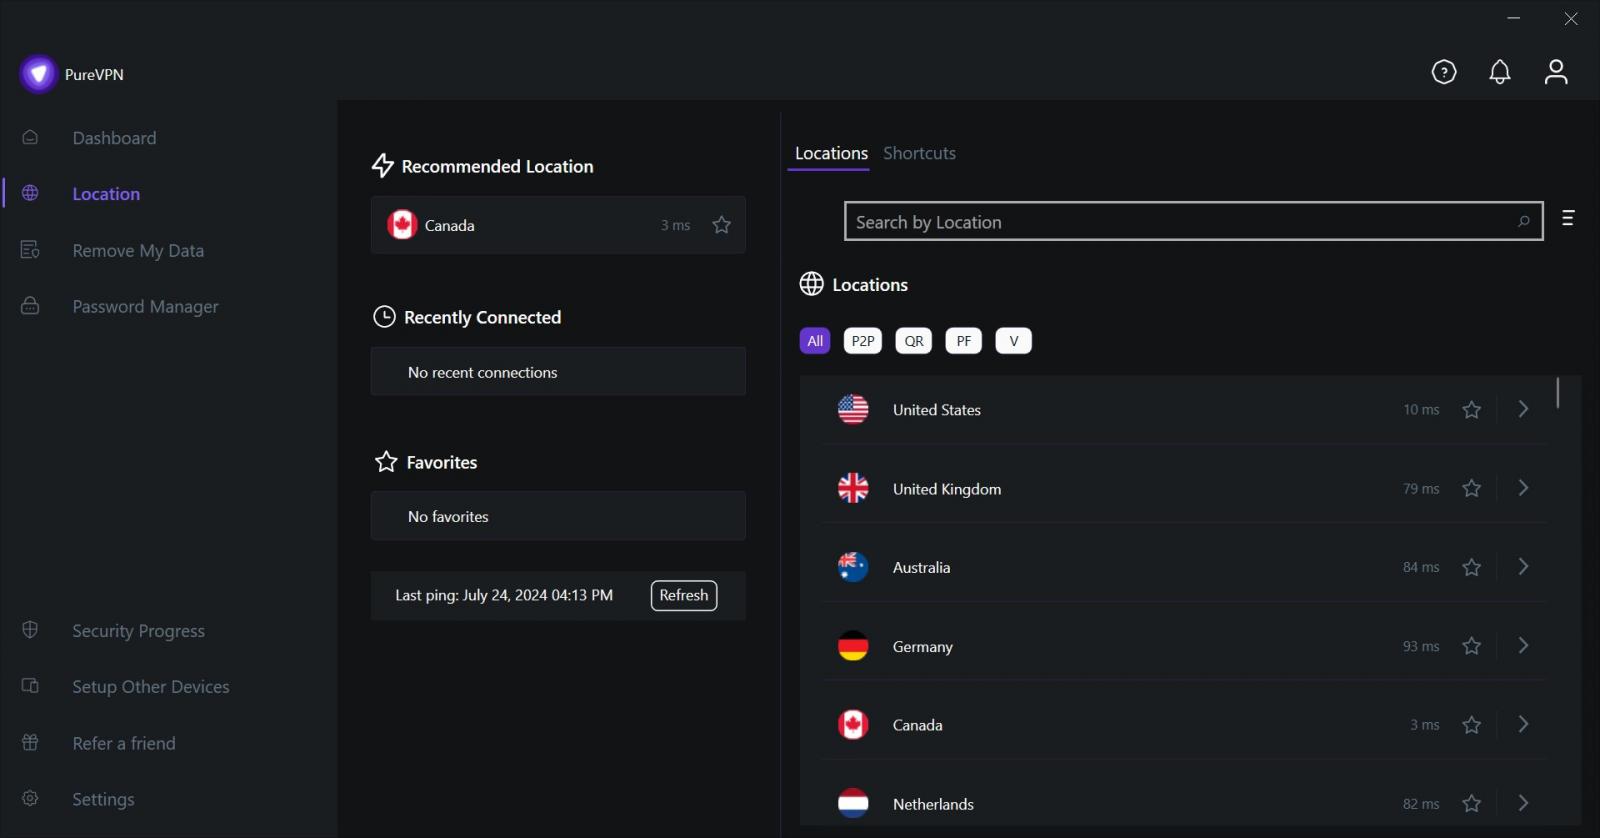Open the Dashboard from the sidebar

tap(113, 137)
